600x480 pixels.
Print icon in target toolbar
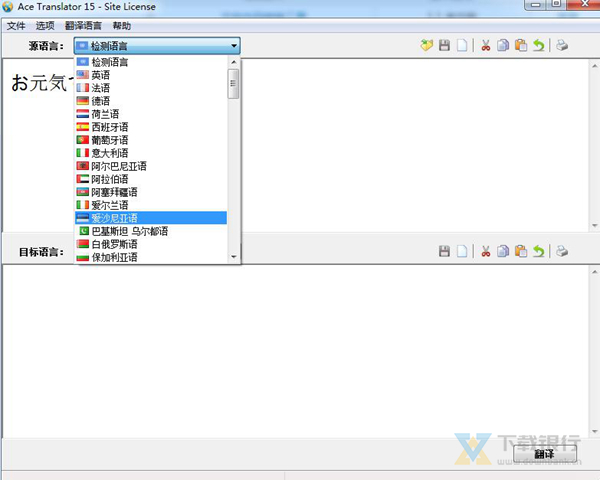tap(562, 251)
